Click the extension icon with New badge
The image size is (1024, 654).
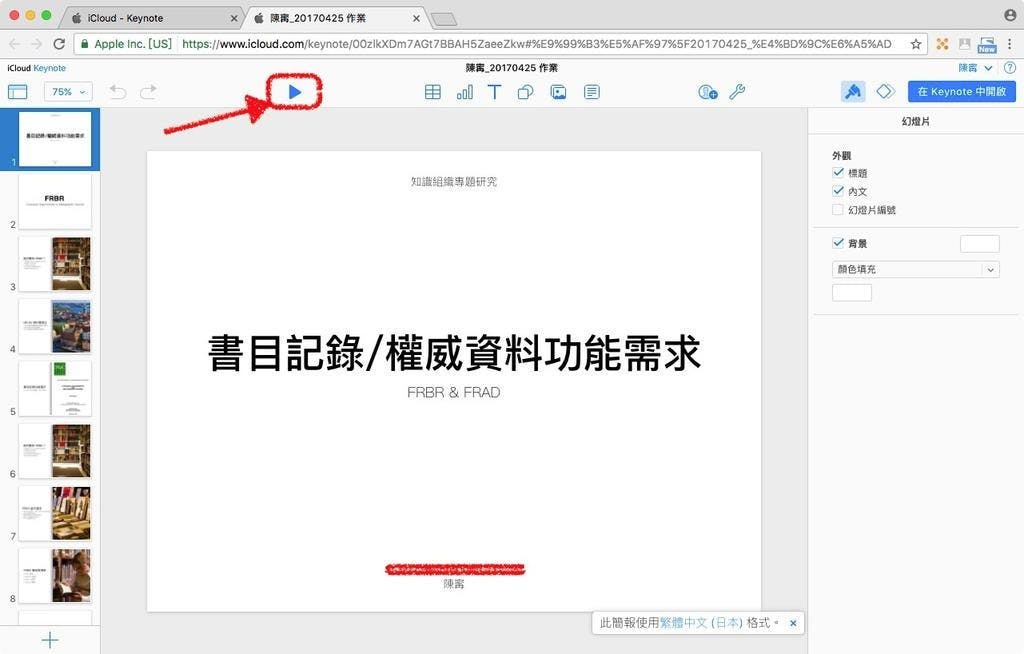tap(987, 44)
